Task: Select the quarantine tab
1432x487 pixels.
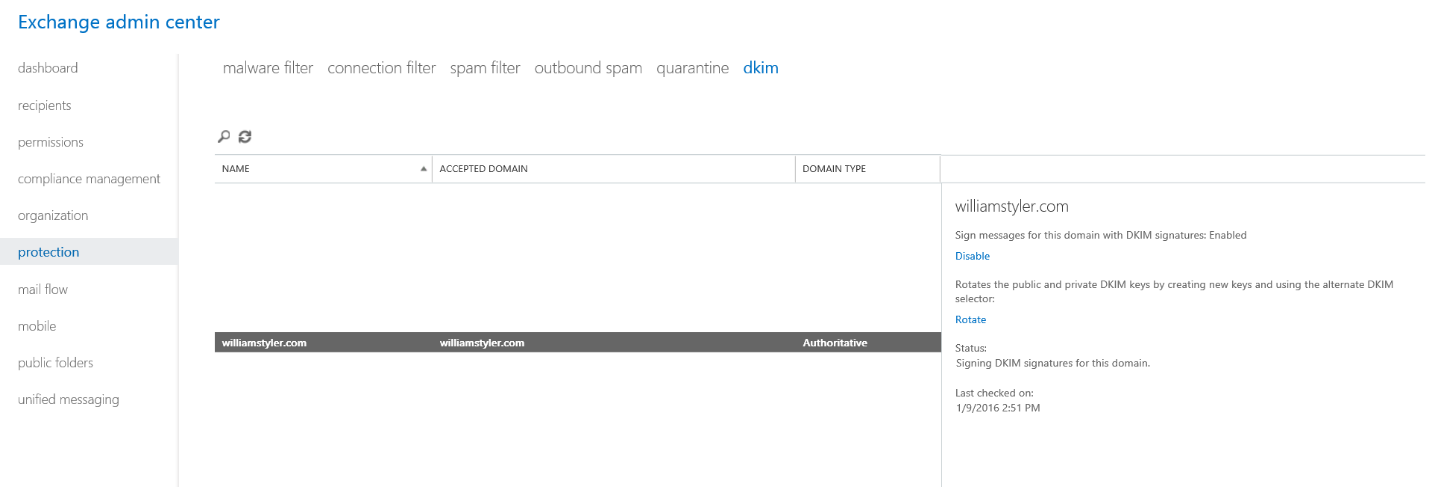Action: [x=692, y=68]
